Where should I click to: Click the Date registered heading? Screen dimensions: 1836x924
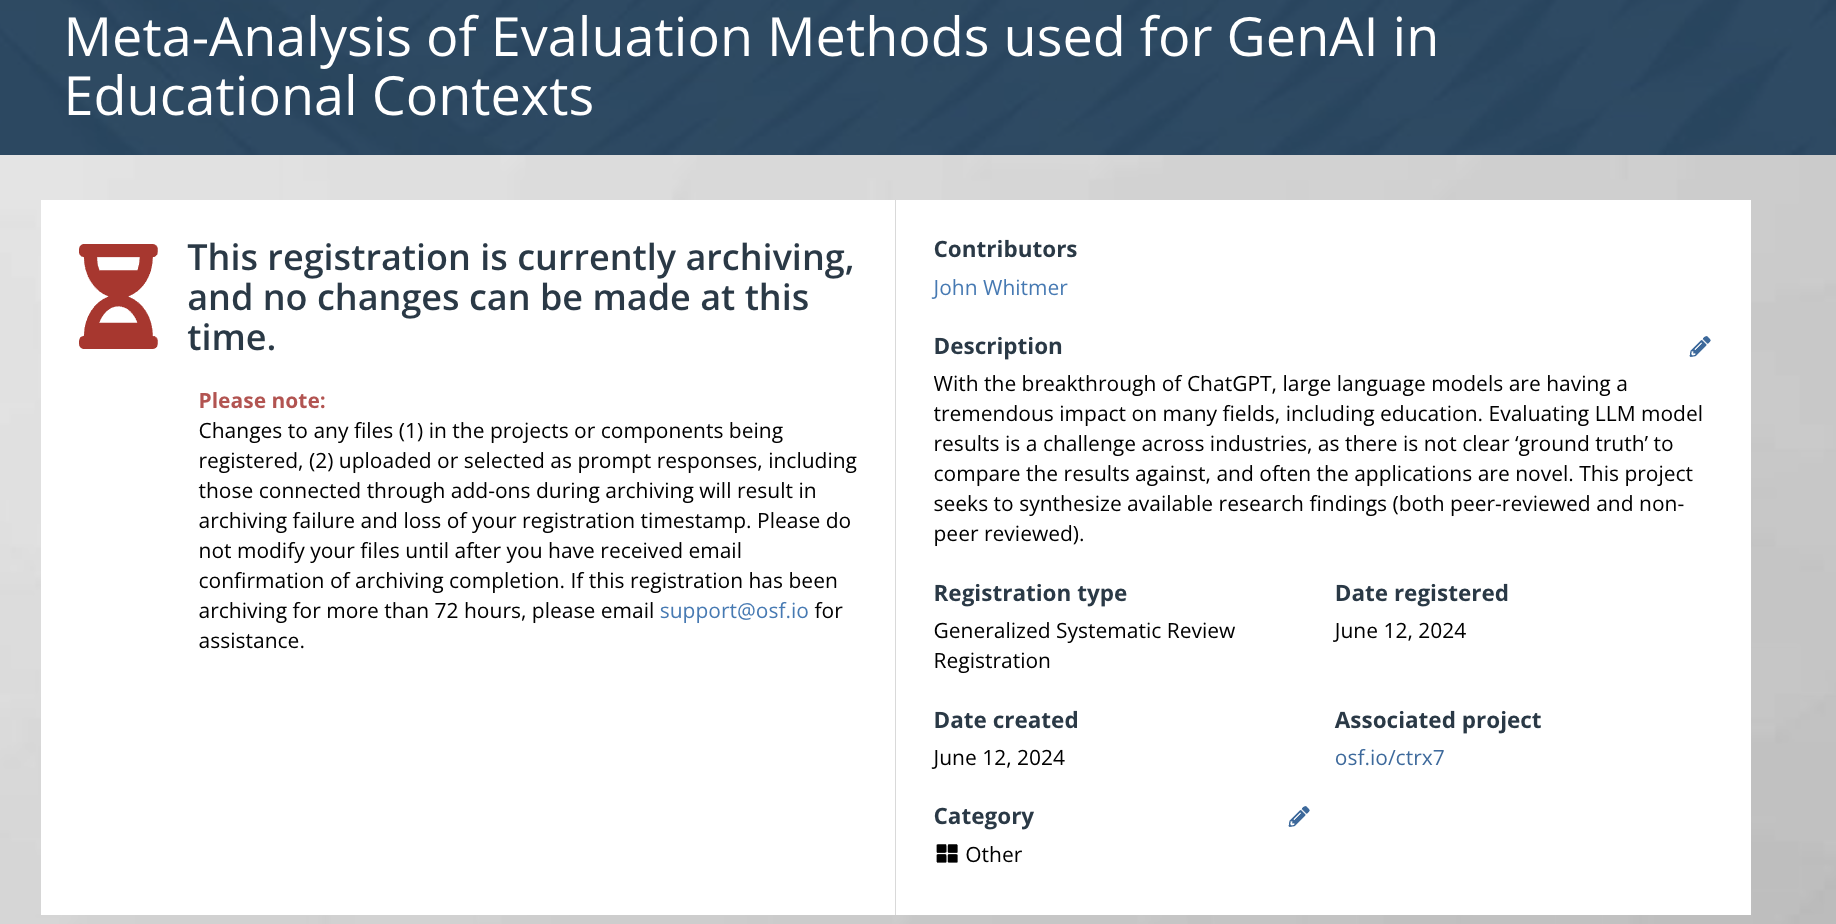tap(1420, 593)
